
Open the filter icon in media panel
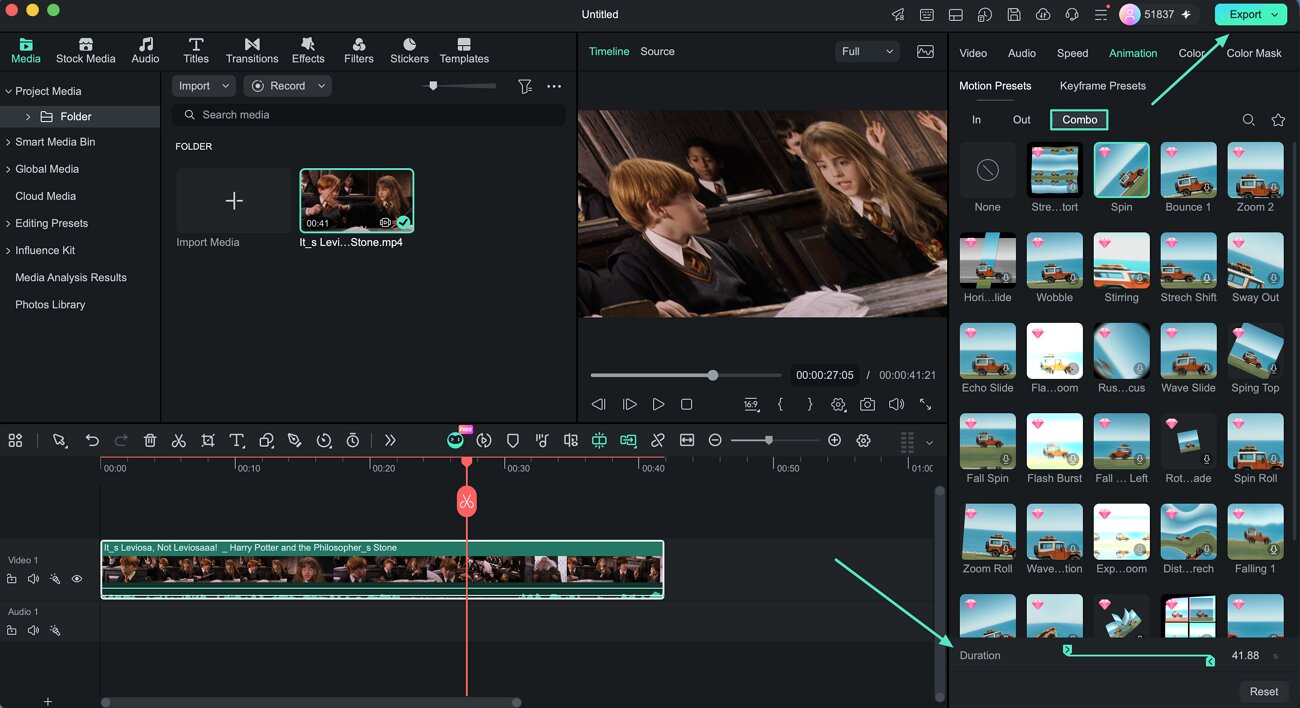click(525, 86)
